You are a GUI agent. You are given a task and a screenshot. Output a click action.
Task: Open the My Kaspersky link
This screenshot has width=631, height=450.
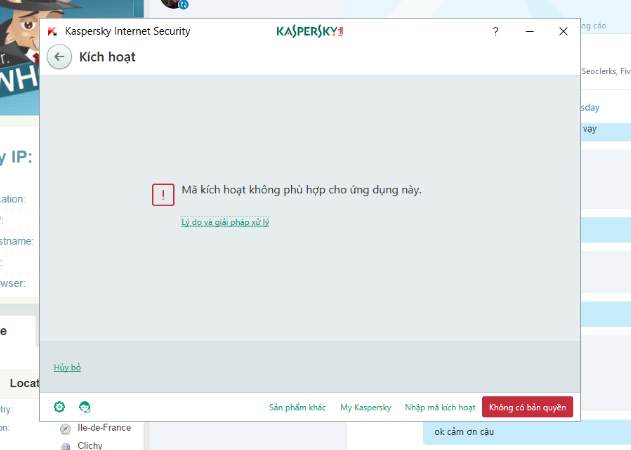[366, 407]
